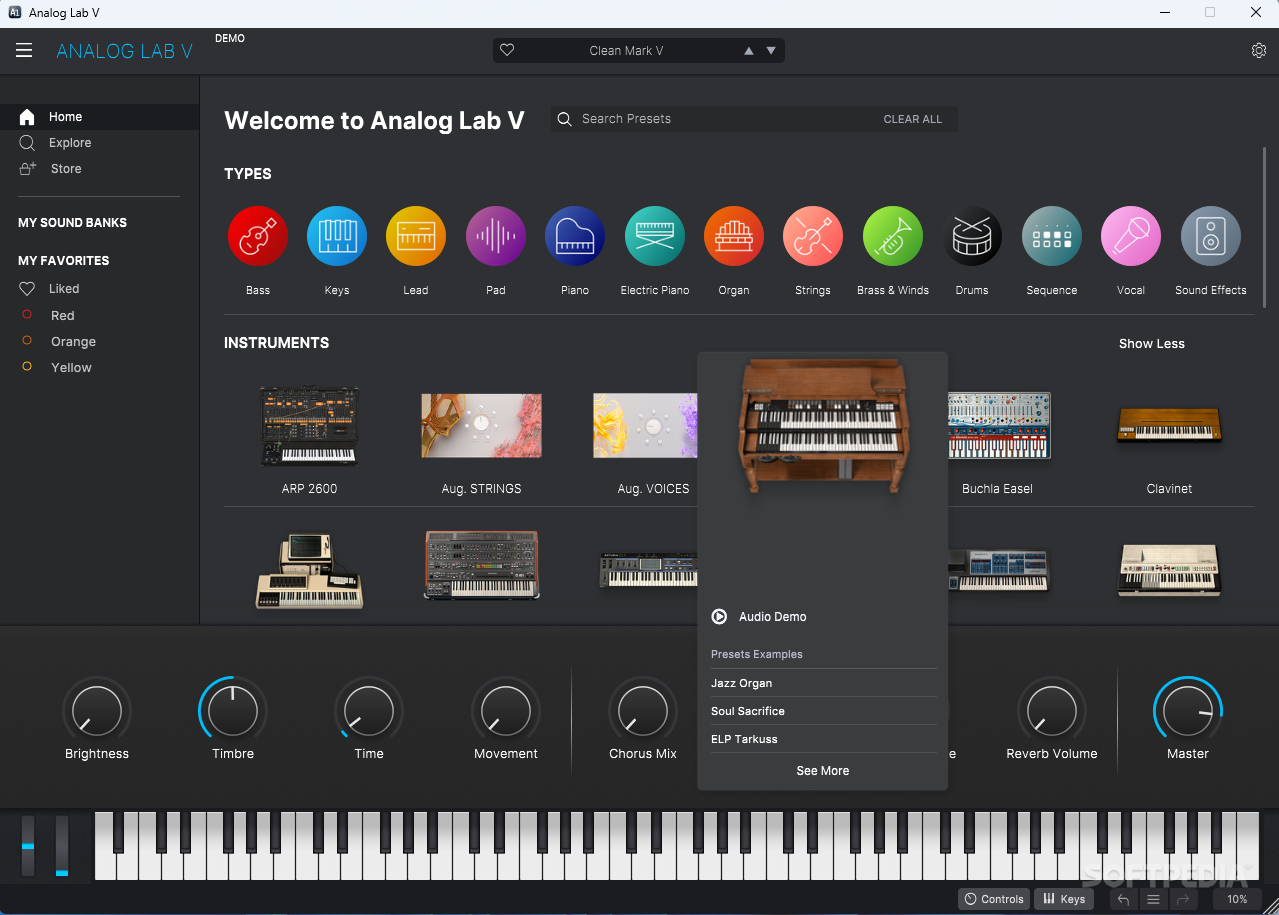Open the Home section
This screenshot has width=1279, height=915.
99,117
